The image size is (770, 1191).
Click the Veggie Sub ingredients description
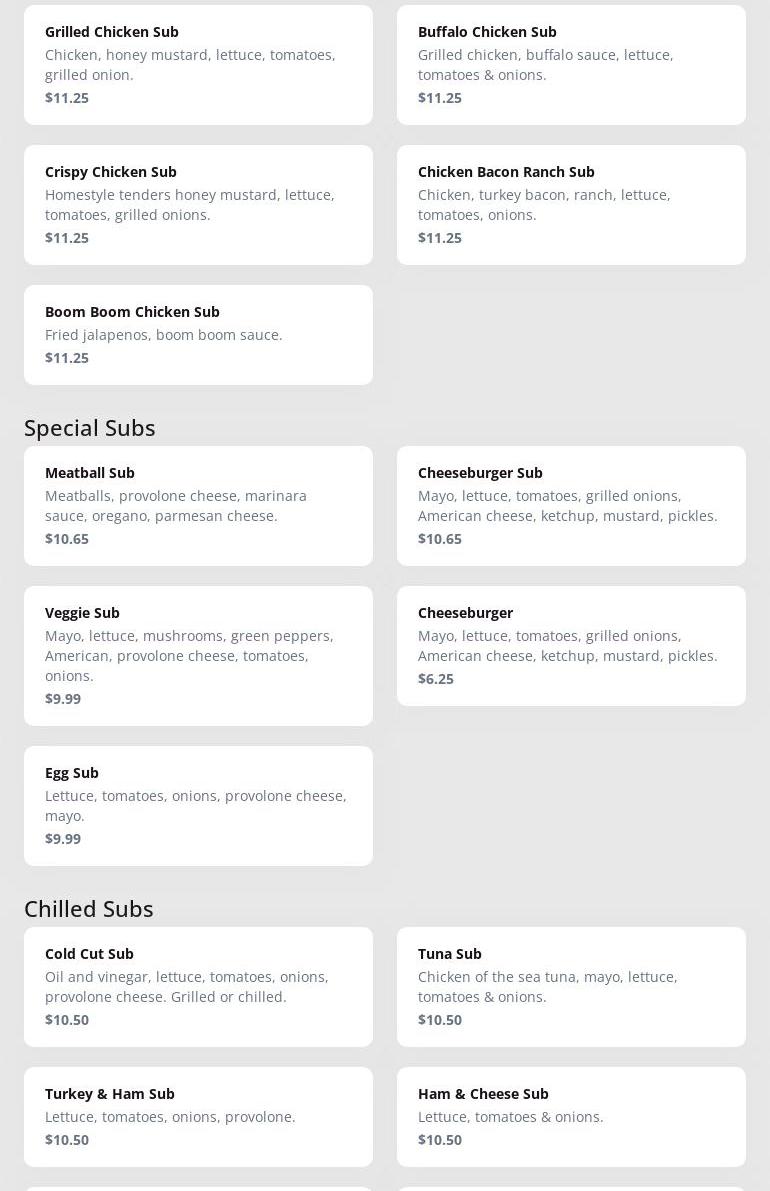pyautogui.click(x=189, y=656)
